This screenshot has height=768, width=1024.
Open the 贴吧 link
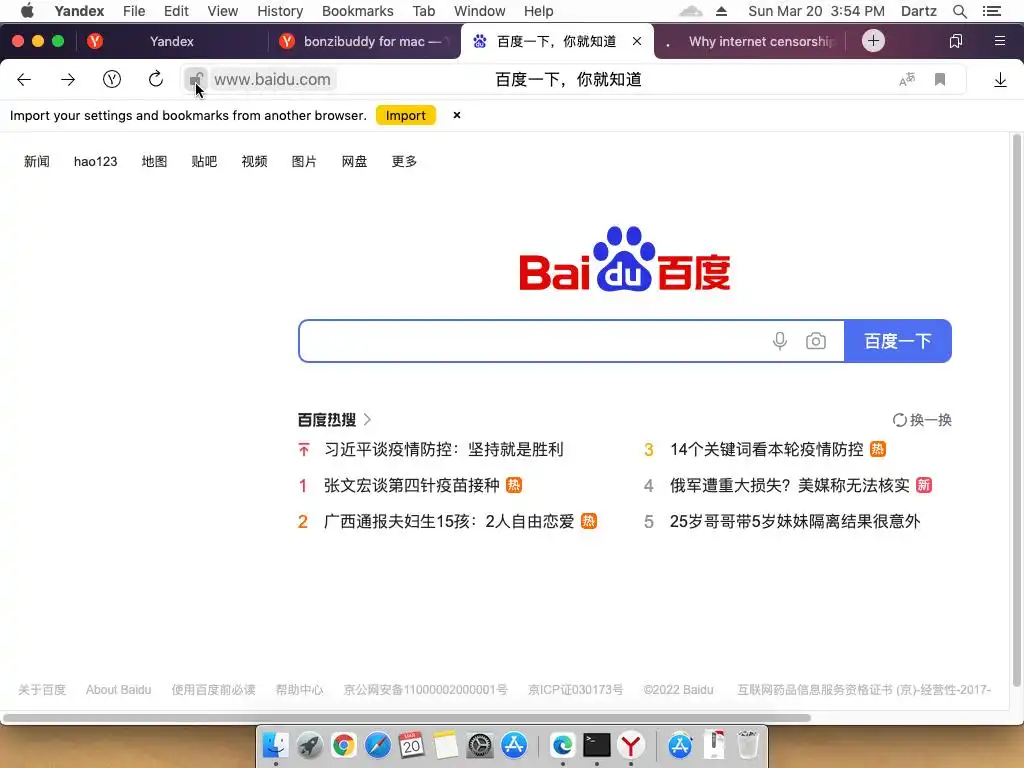click(204, 161)
